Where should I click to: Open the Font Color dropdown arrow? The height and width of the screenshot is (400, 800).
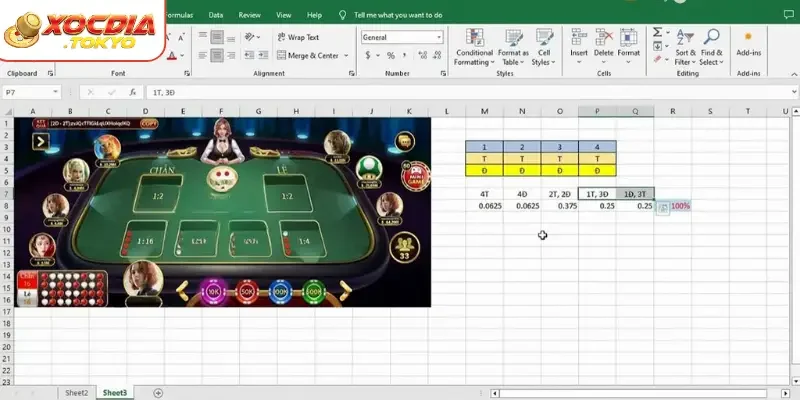point(182,56)
